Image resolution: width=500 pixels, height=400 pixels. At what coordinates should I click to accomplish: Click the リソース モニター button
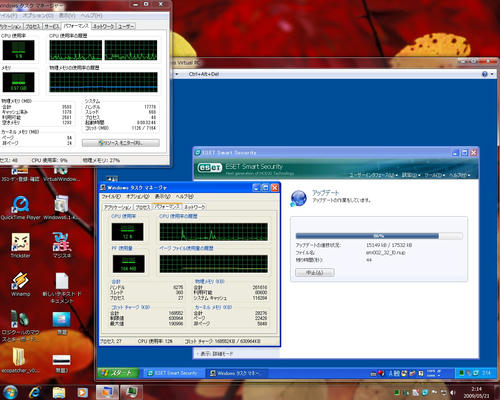pos(121,143)
